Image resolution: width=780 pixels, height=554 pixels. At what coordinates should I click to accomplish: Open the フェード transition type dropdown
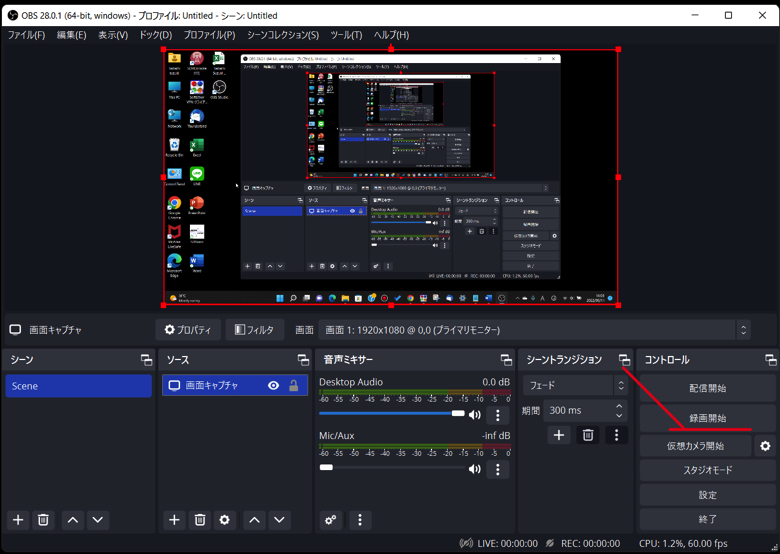[x=575, y=385]
